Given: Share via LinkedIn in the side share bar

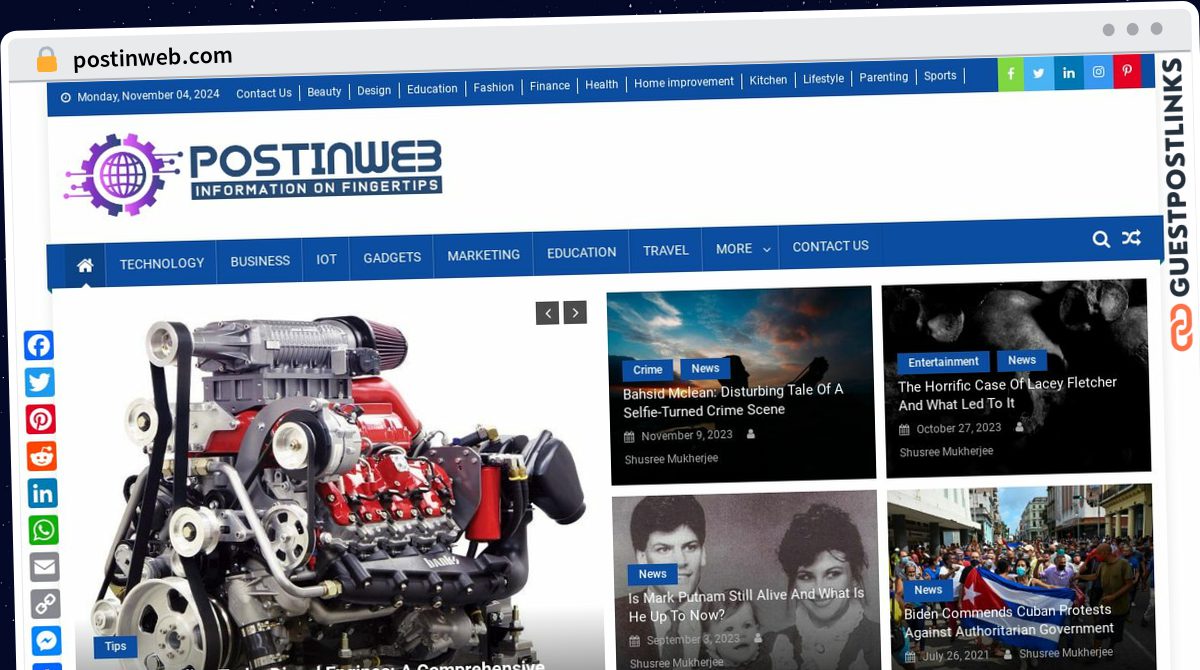Looking at the screenshot, I should click(43, 494).
